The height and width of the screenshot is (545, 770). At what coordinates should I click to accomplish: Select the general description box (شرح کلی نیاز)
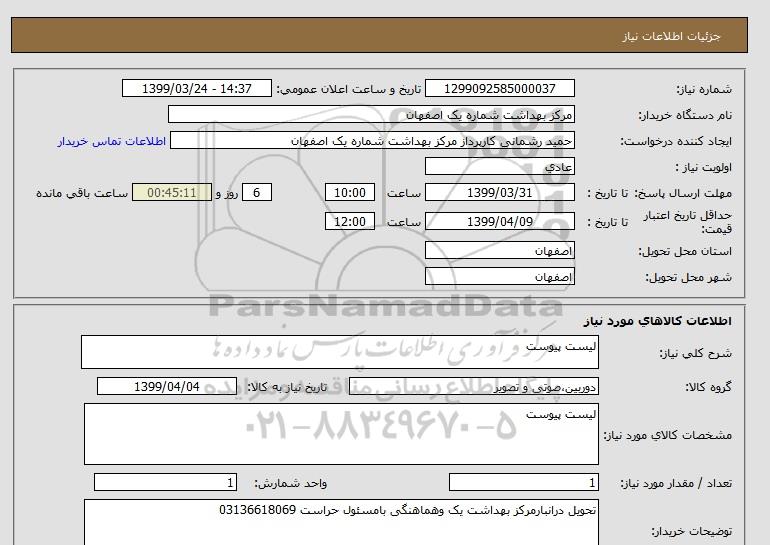pos(340,352)
